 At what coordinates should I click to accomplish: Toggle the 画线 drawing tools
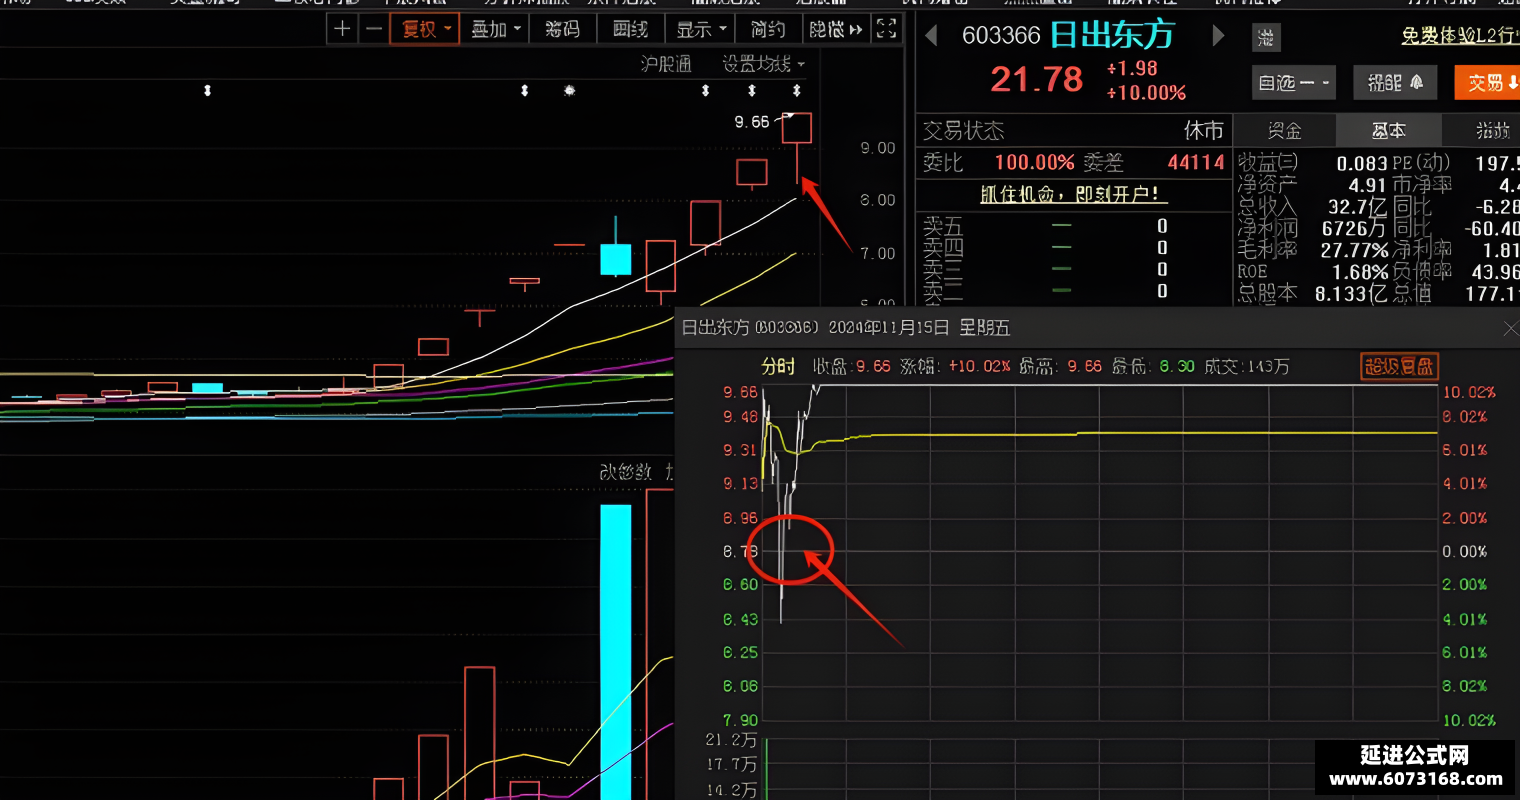[x=631, y=29]
